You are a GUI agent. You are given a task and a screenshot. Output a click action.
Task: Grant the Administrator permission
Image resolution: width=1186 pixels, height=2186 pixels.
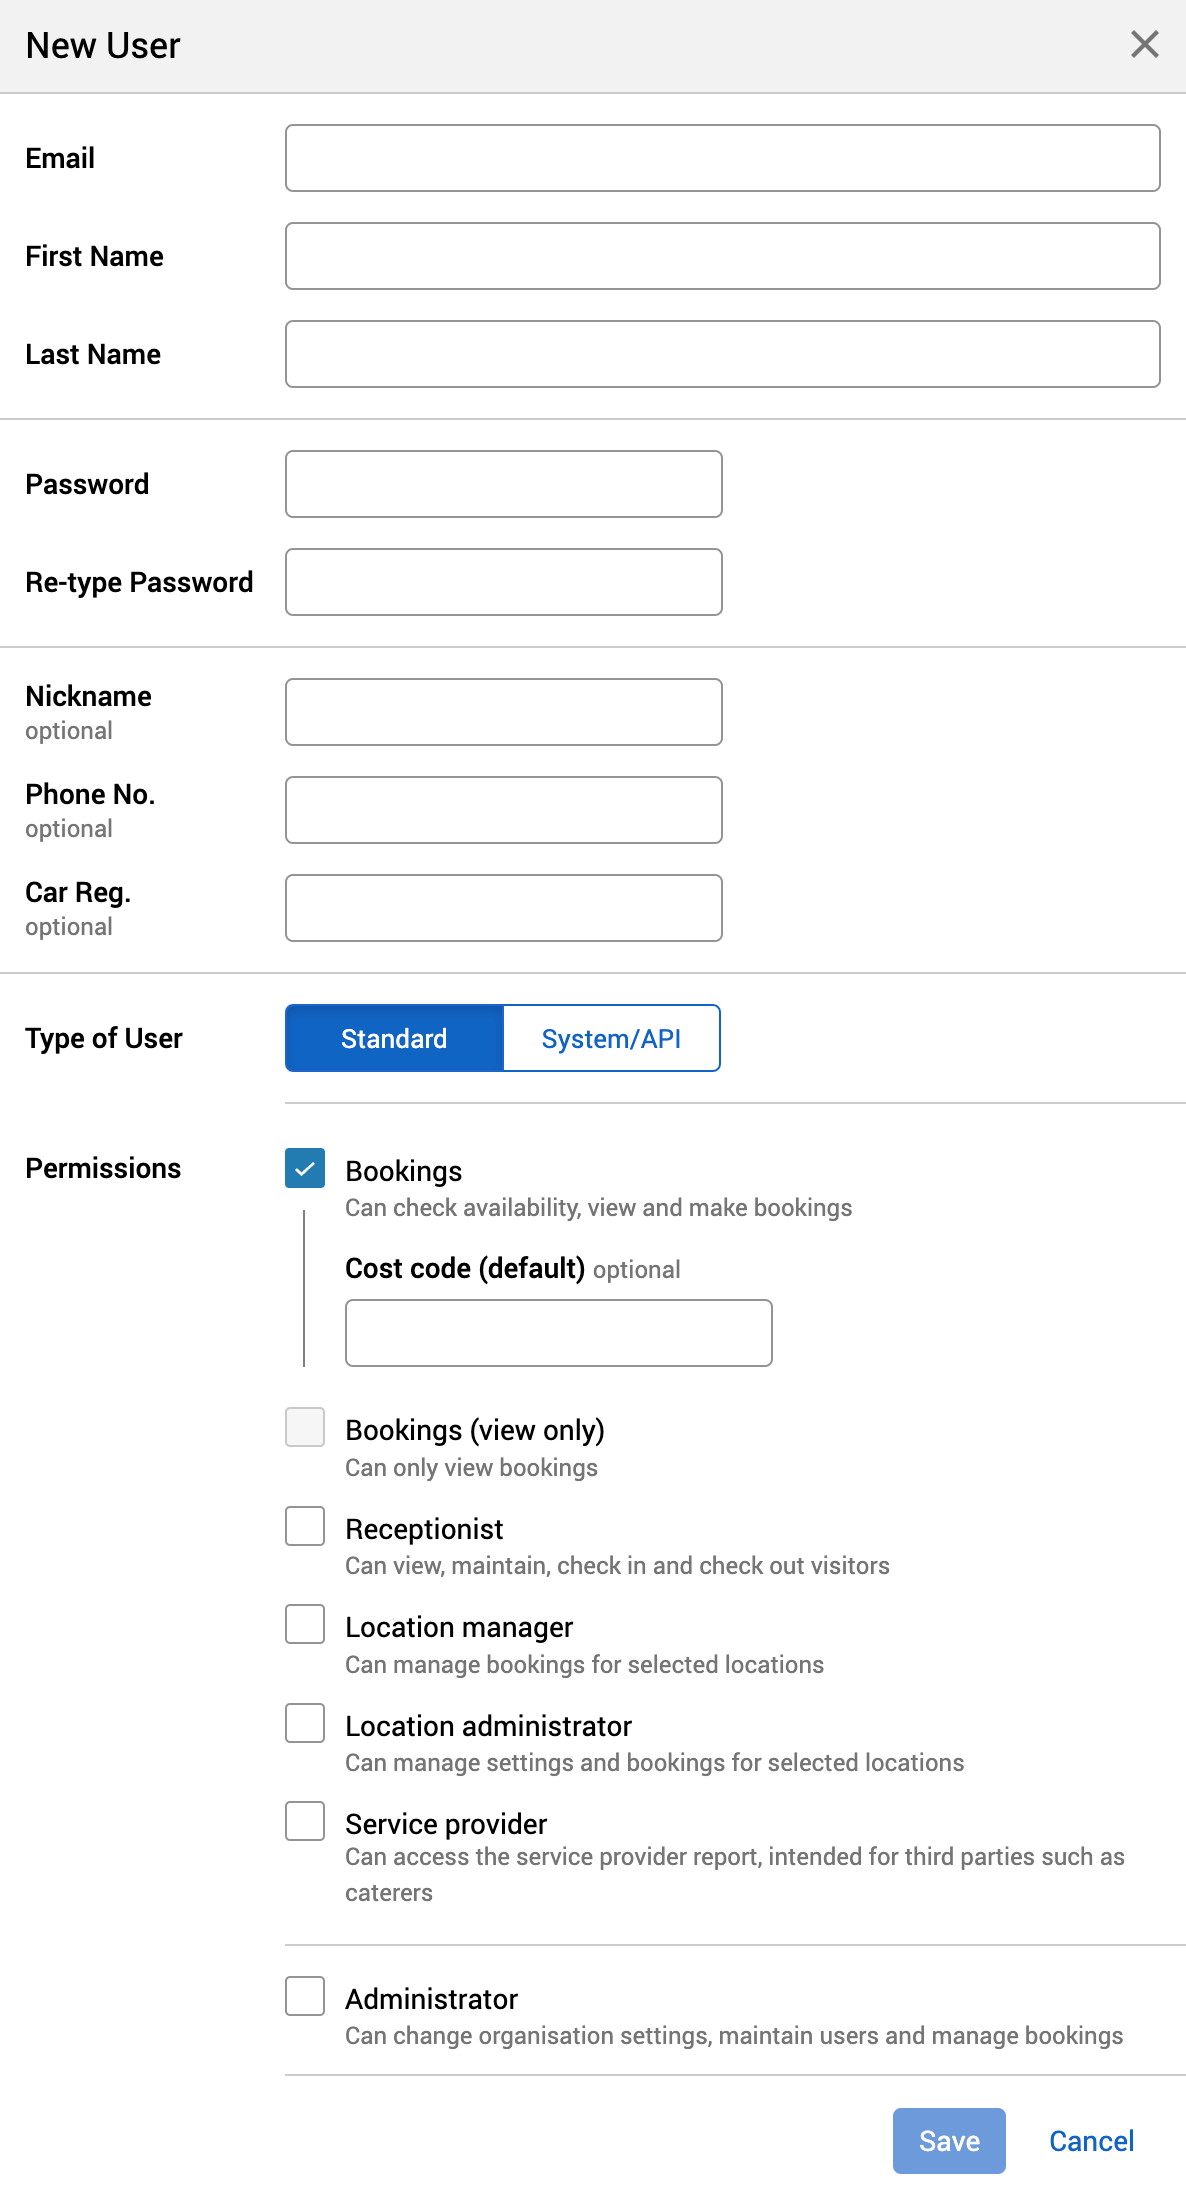305,1996
